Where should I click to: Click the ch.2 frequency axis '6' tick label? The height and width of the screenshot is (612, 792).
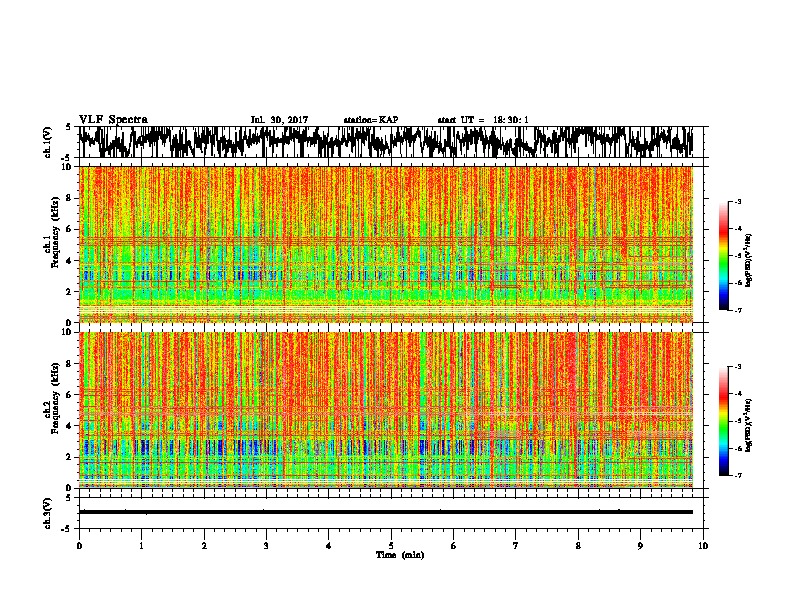pos(70,395)
